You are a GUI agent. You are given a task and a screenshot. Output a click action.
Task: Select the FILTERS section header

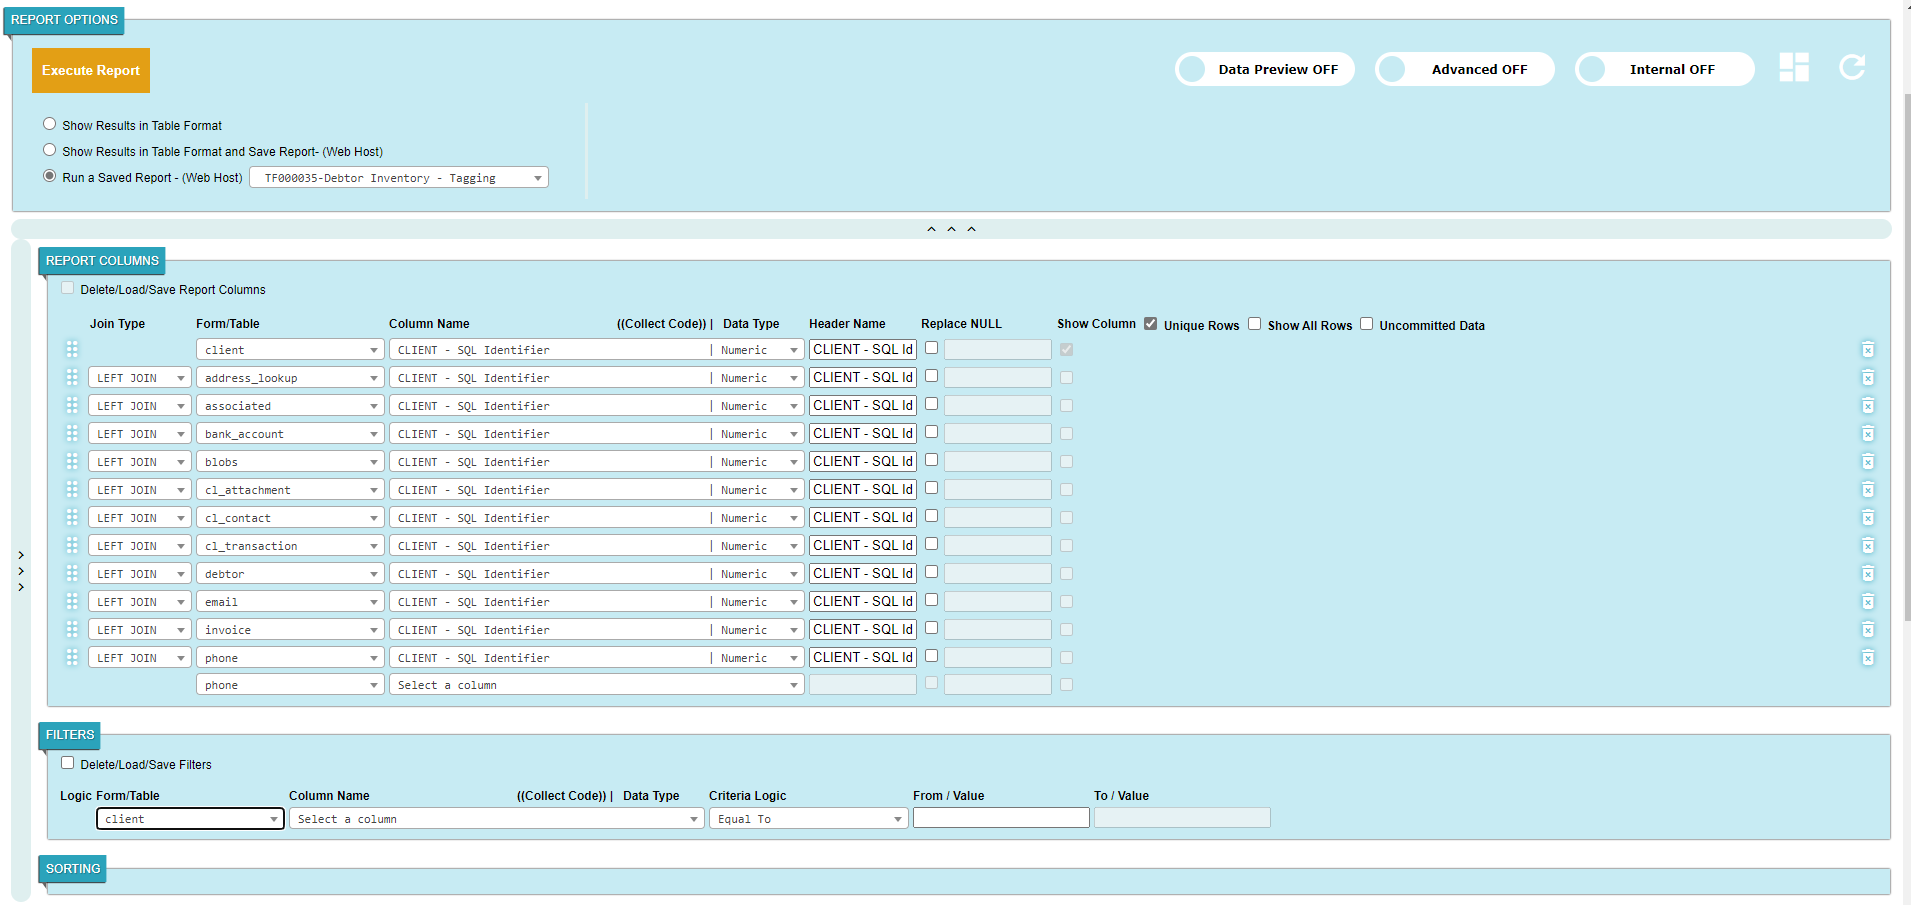(70, 734)
